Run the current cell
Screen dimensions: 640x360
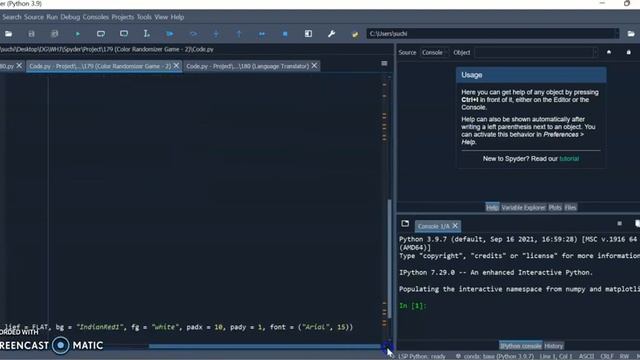(x=101, y=34)
